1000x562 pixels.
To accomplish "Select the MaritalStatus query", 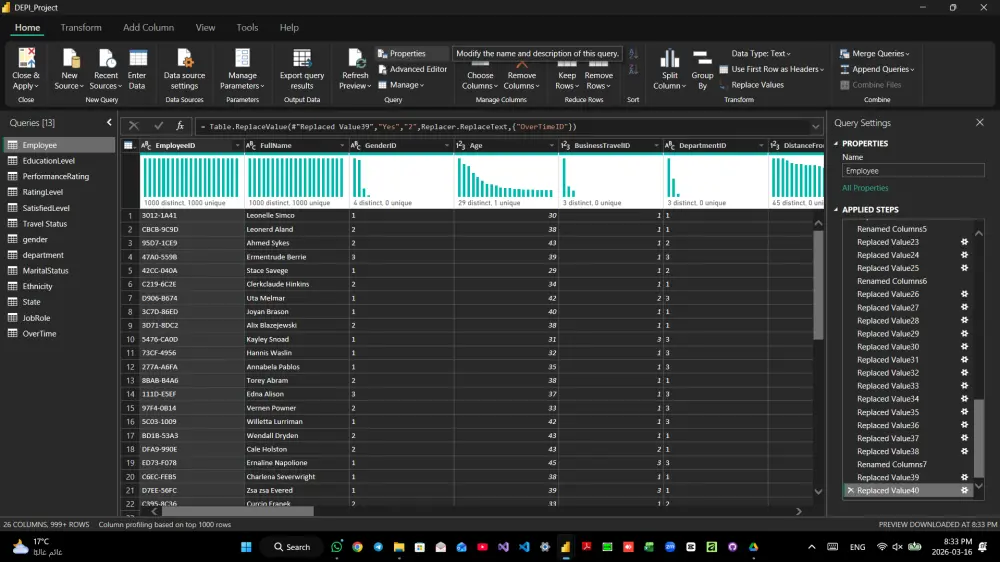I will pos(59,270).
